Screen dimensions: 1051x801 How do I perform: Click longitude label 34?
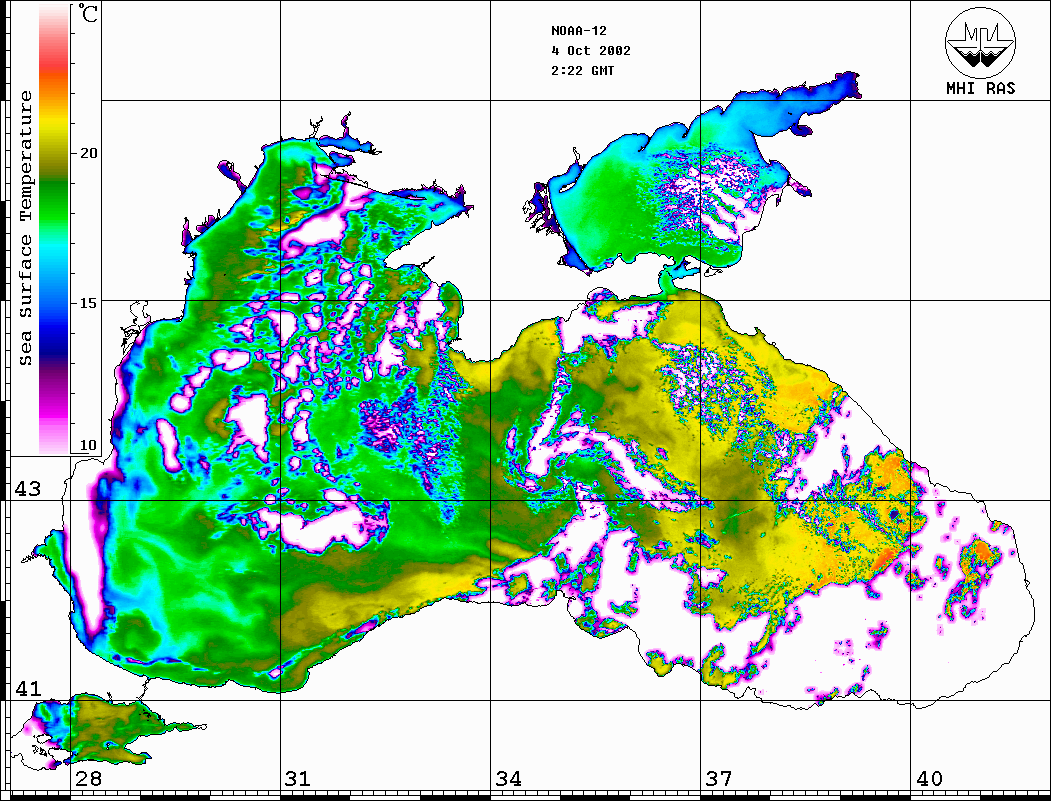[508, 779]
